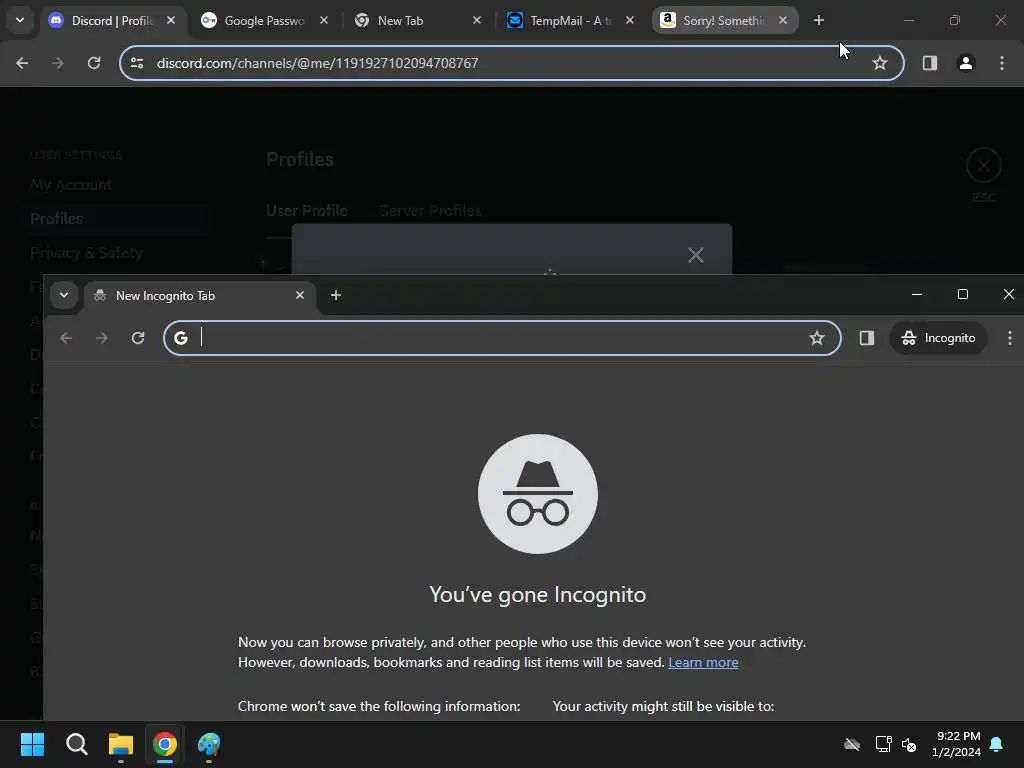Click Chrome icon in taskbar
This screenshot has width=1024, height=768.
(165, 744)
